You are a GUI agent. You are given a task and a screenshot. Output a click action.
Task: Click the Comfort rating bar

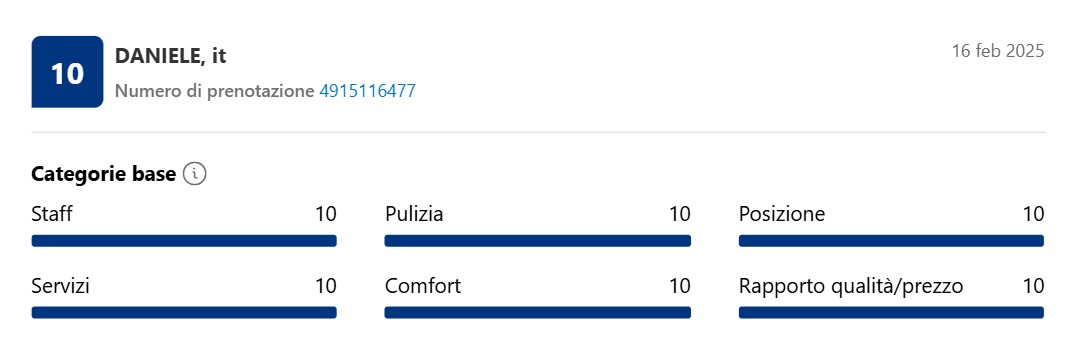click(537, 312)
